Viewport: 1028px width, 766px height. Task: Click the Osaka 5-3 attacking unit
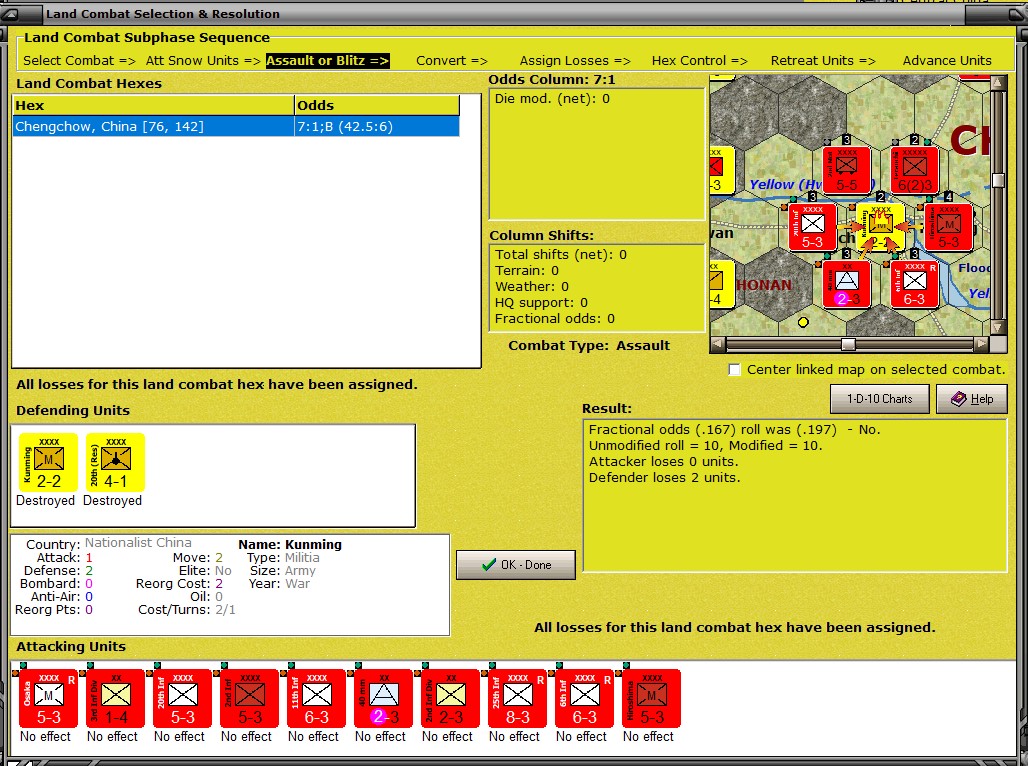(49, 698)
